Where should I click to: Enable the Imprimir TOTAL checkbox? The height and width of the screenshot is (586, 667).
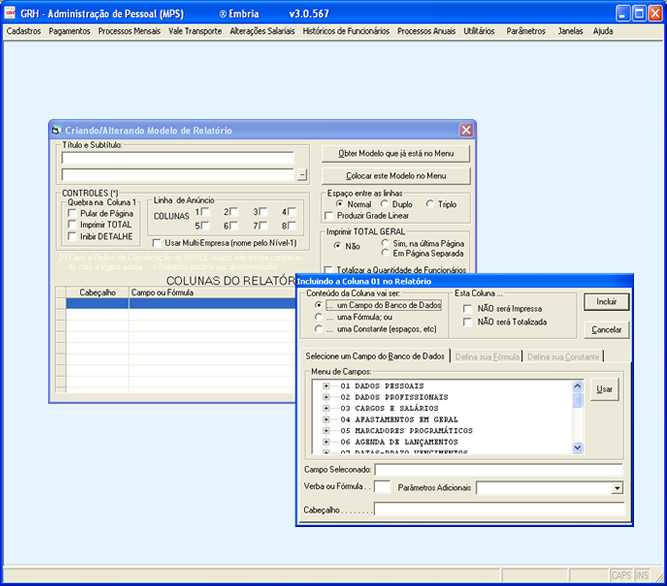[x=72, y=224]
